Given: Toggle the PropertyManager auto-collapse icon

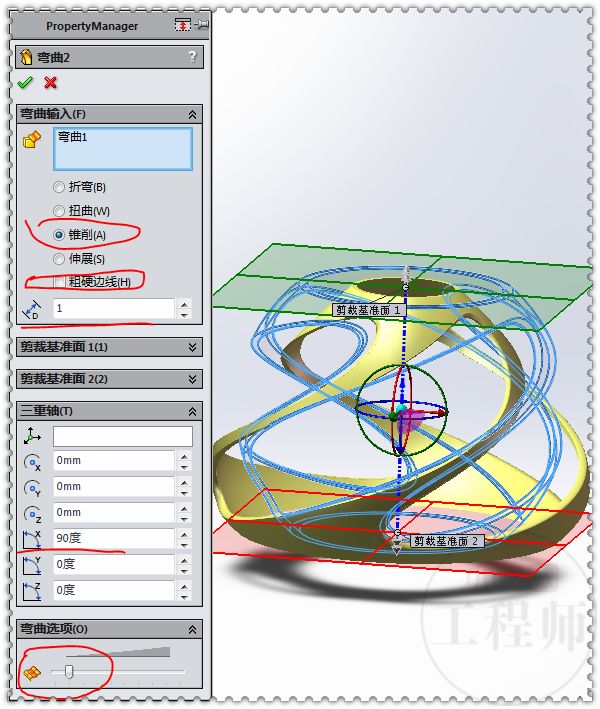Looking at the screenshot, I should pos(183,25).
